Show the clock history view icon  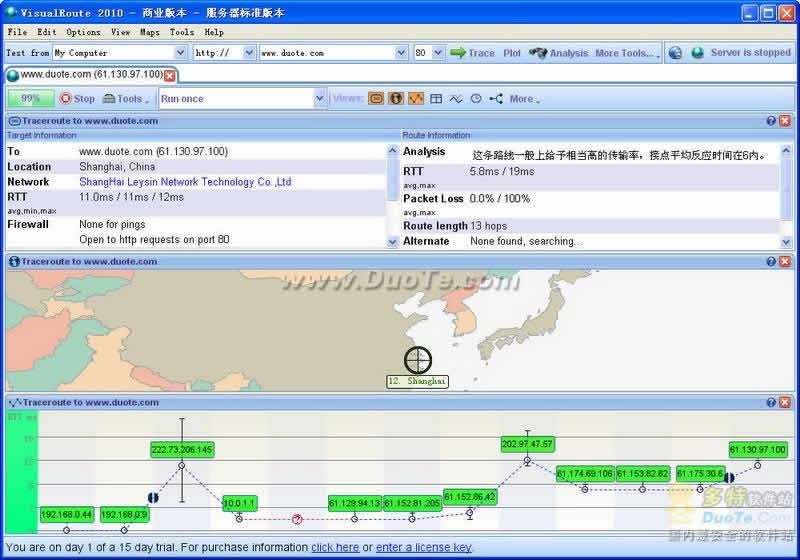(476, 98)
